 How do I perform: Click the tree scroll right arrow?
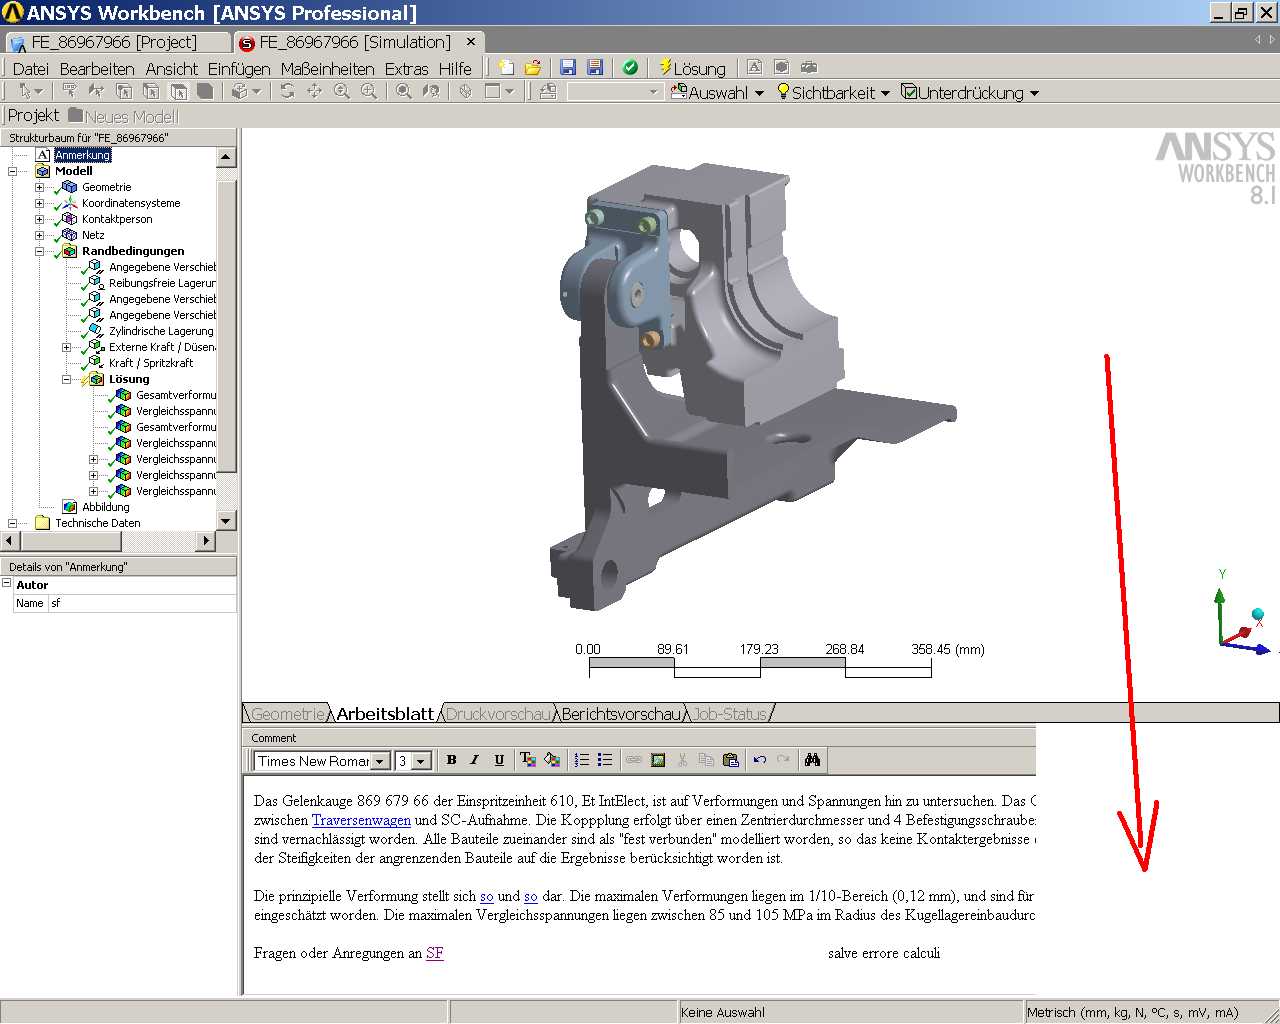point(206,541)
